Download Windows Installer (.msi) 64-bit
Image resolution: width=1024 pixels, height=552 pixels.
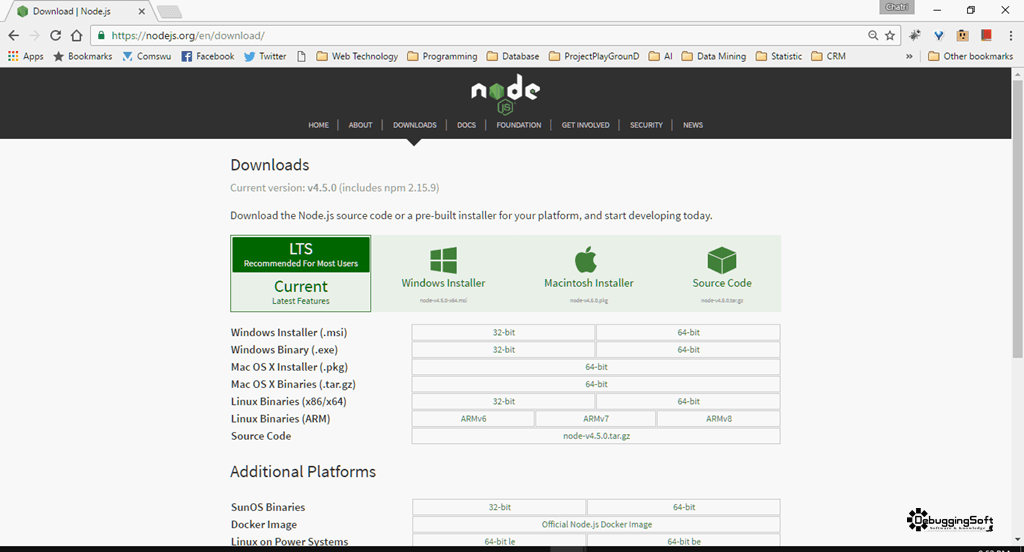point(688,333)
